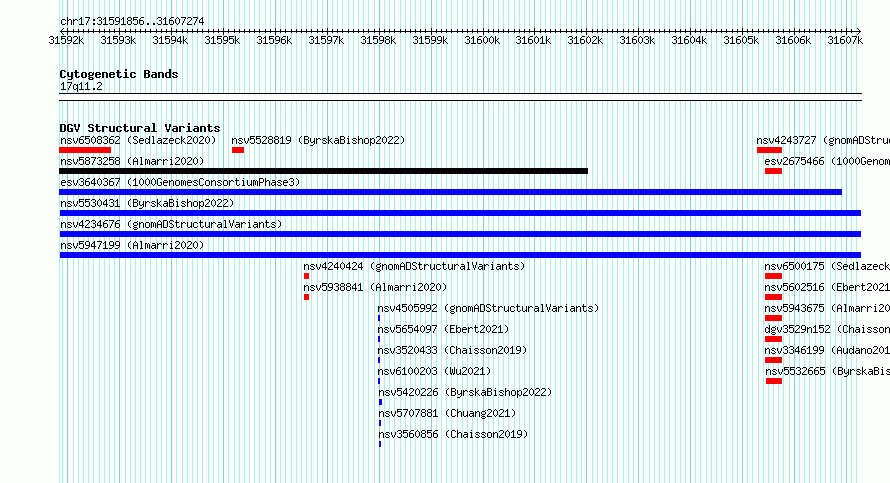Open variant link nsv5420226 (ByrskaBishop2022)

pos(465,392)
